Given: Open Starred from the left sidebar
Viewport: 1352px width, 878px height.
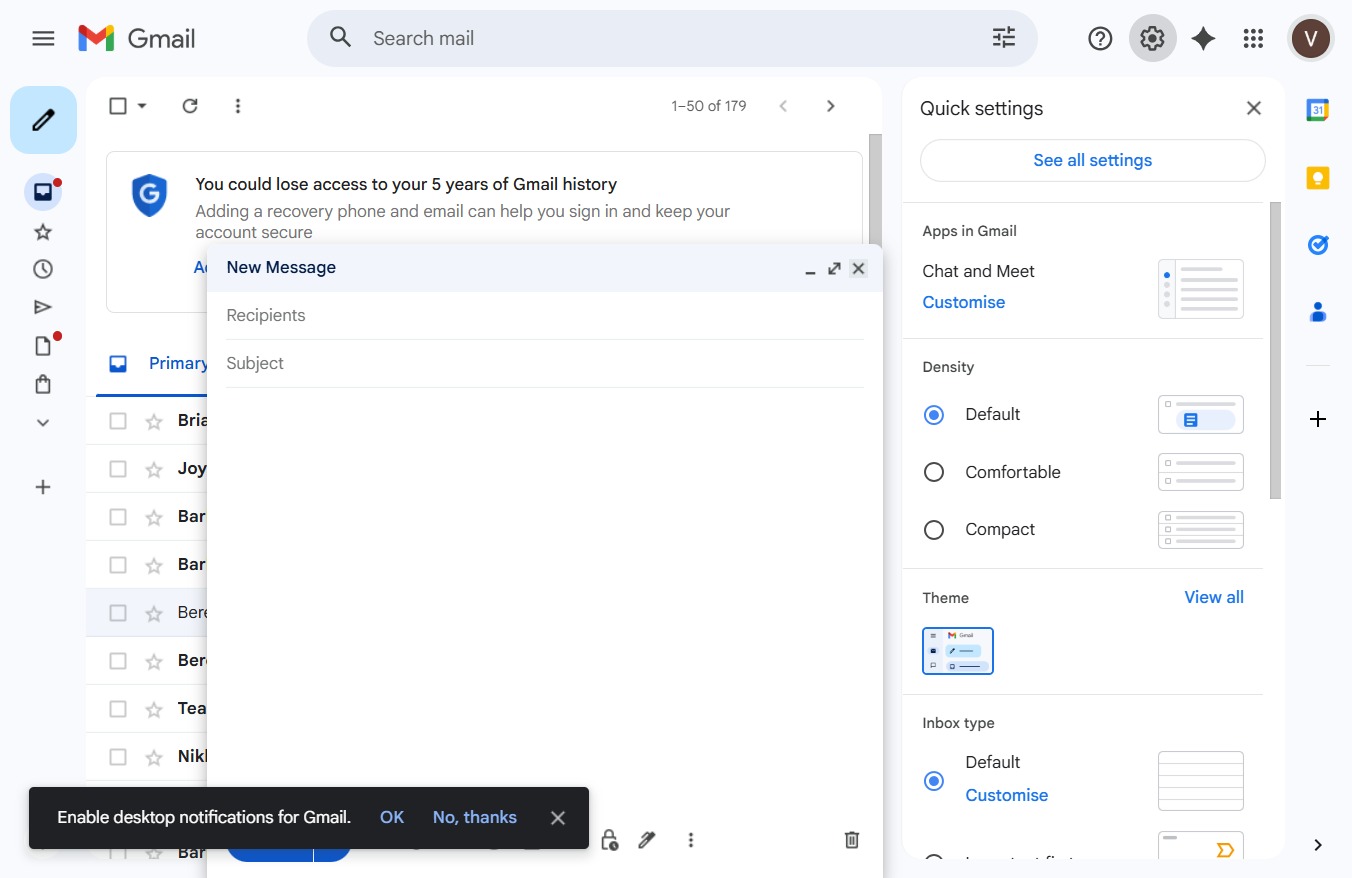Looking at the screenshot, I should click(43, 232).
